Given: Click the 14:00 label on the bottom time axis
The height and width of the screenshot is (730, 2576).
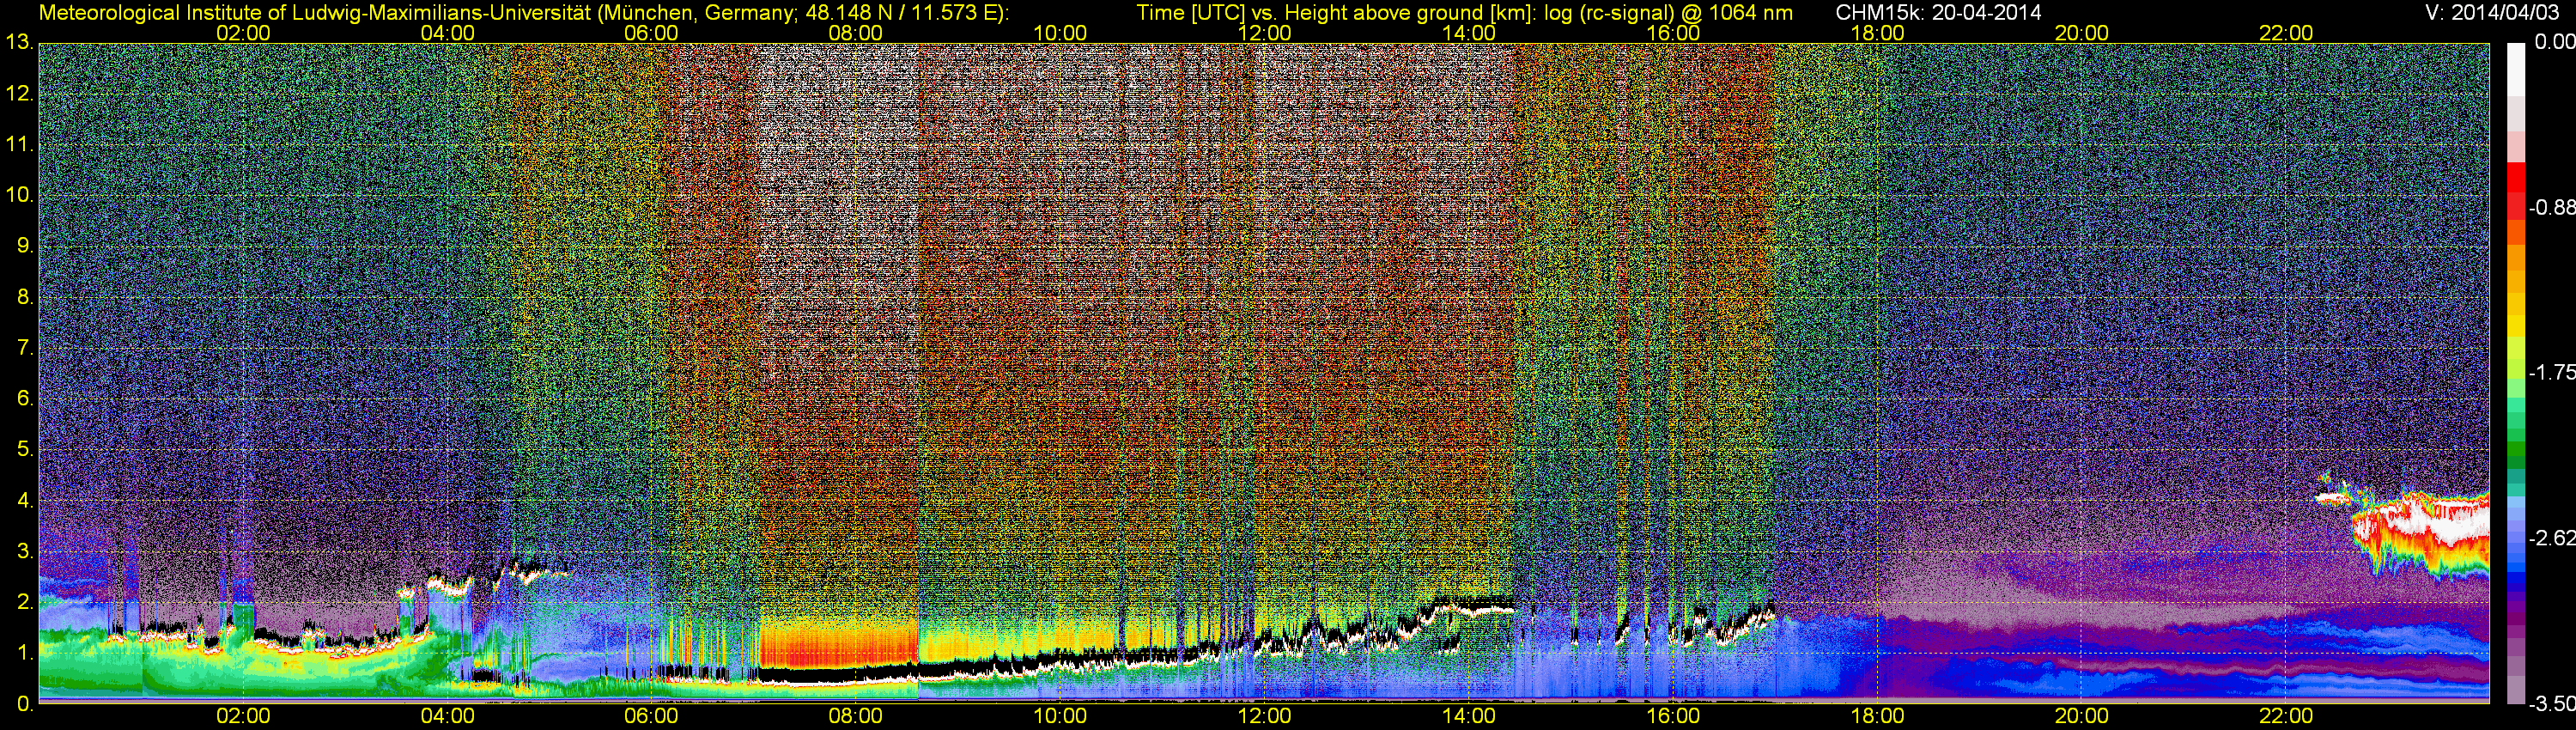Looking at the screenshot, I should (1469, 716).
